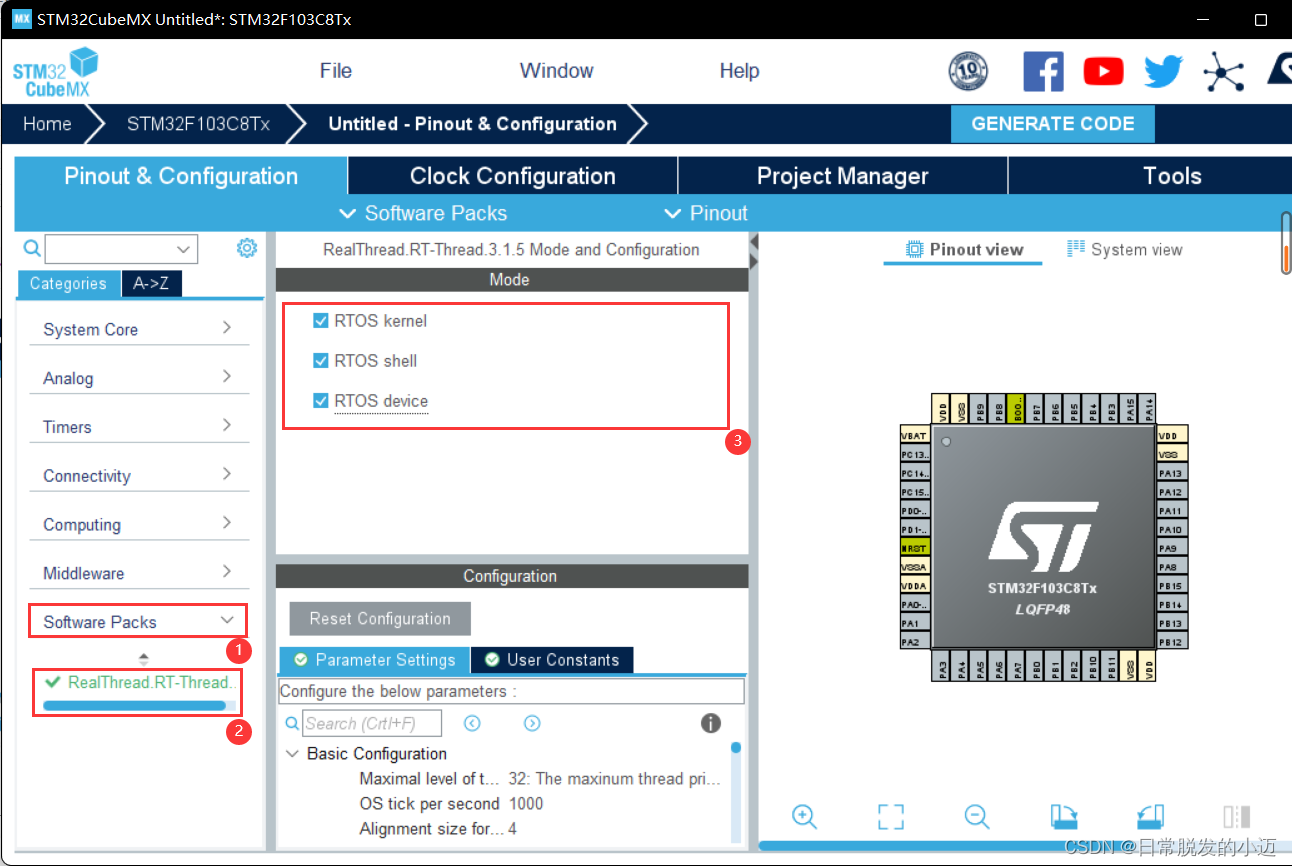Open the Pinout dropdown menu
This screenshot has width=1292, height=866.
pyautogui.click(x=706, y=213)
